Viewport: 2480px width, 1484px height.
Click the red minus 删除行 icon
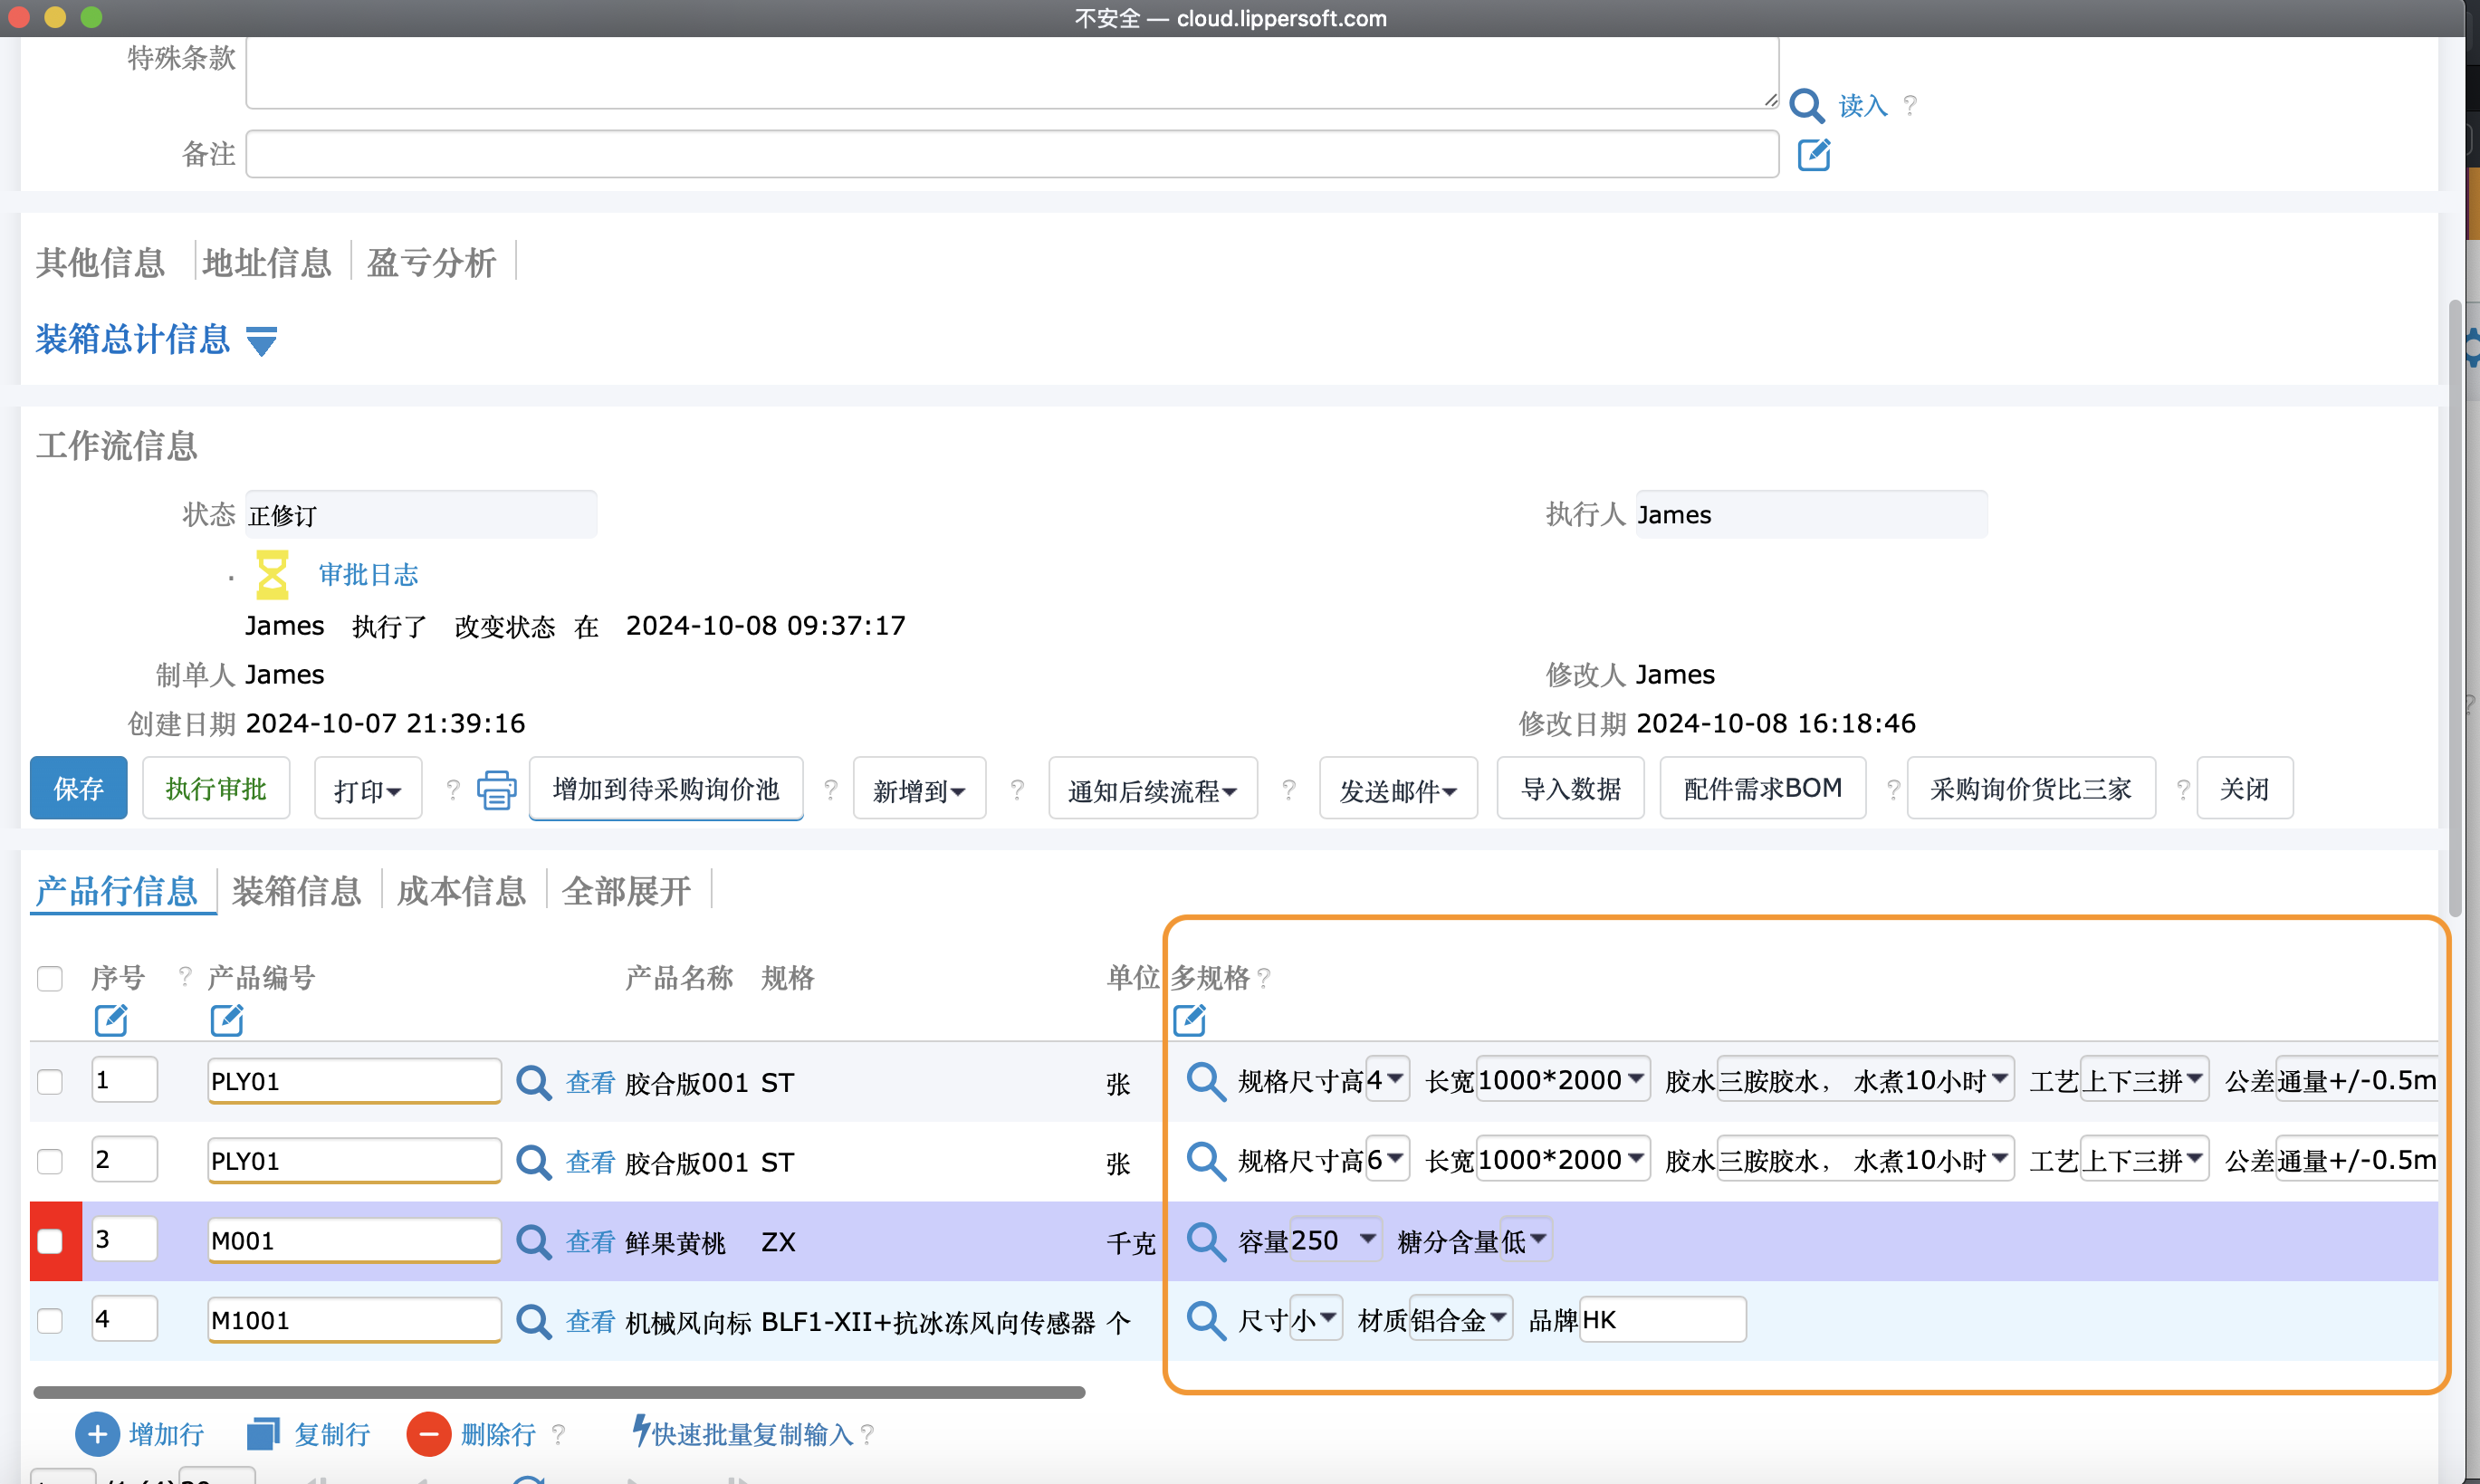coord(428,1434)
